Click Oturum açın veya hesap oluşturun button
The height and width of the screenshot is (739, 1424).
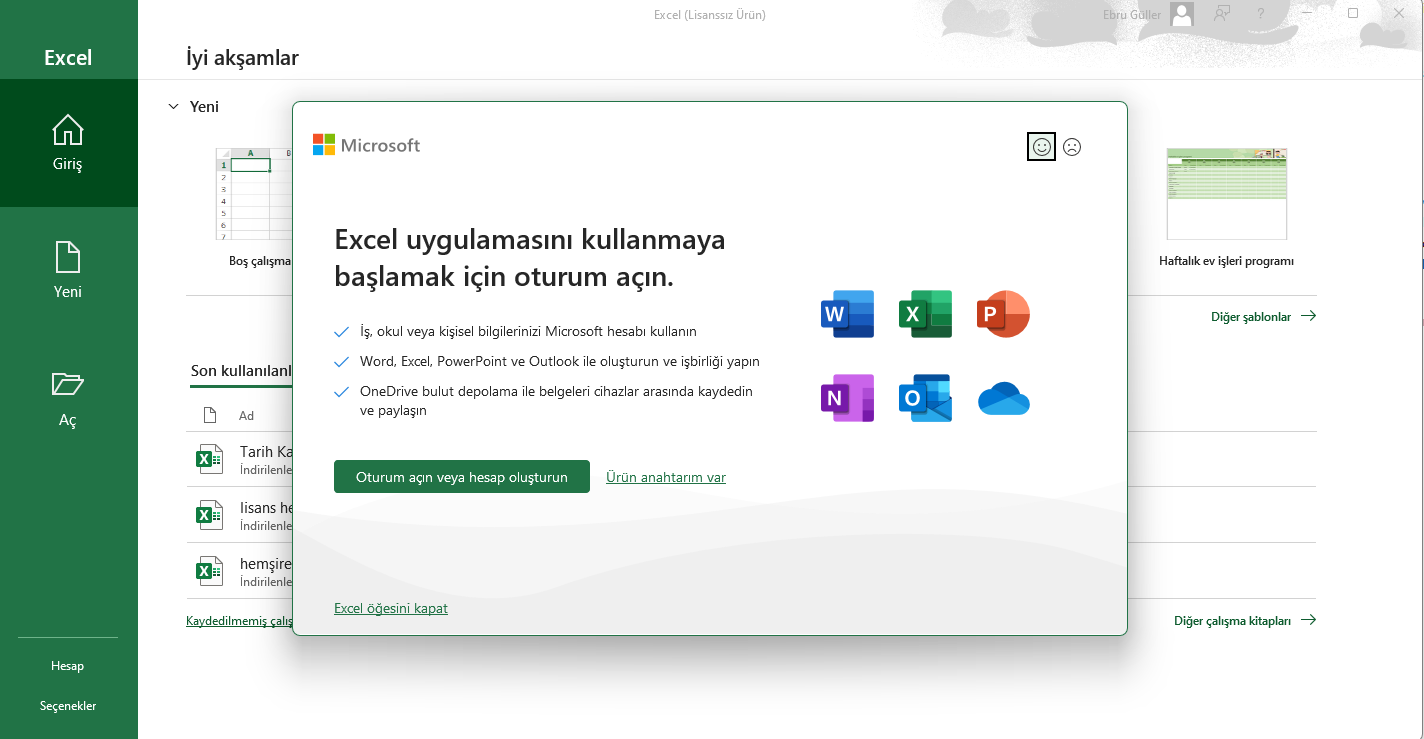pos(462,477)
